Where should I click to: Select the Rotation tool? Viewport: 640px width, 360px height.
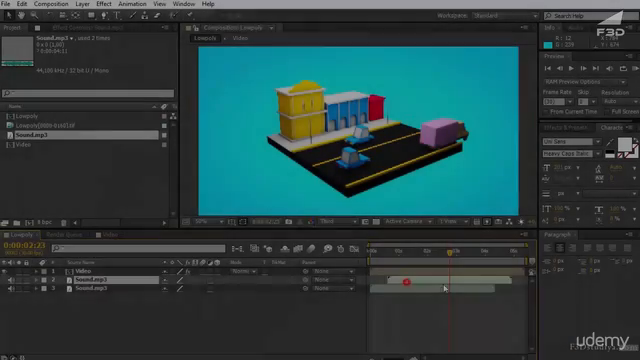point(49,16)
